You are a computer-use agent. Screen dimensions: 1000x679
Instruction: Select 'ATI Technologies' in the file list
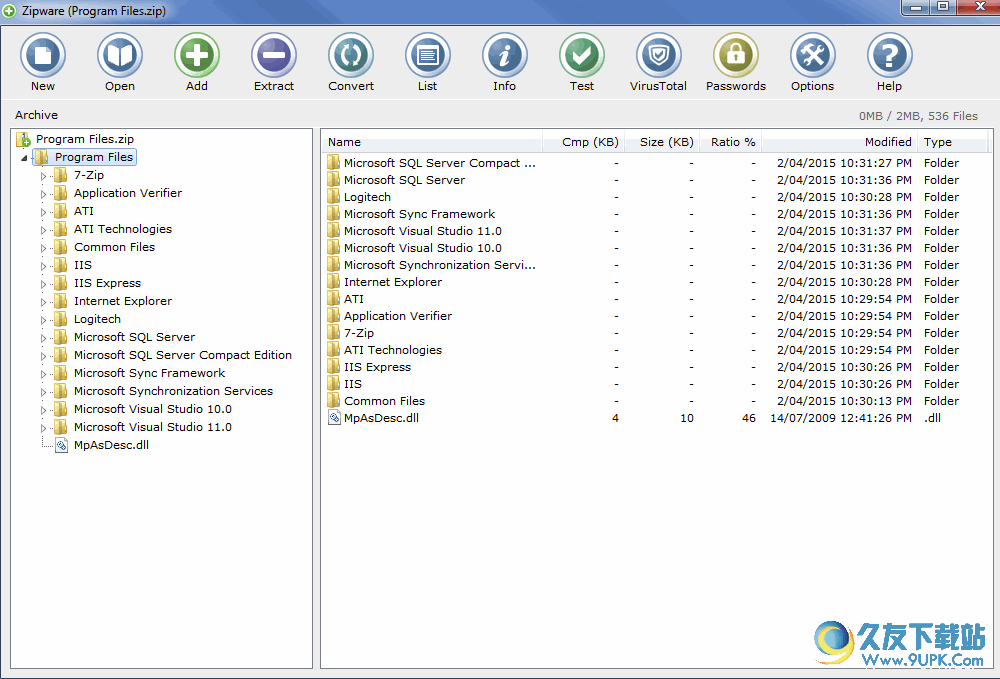point(393,350)
